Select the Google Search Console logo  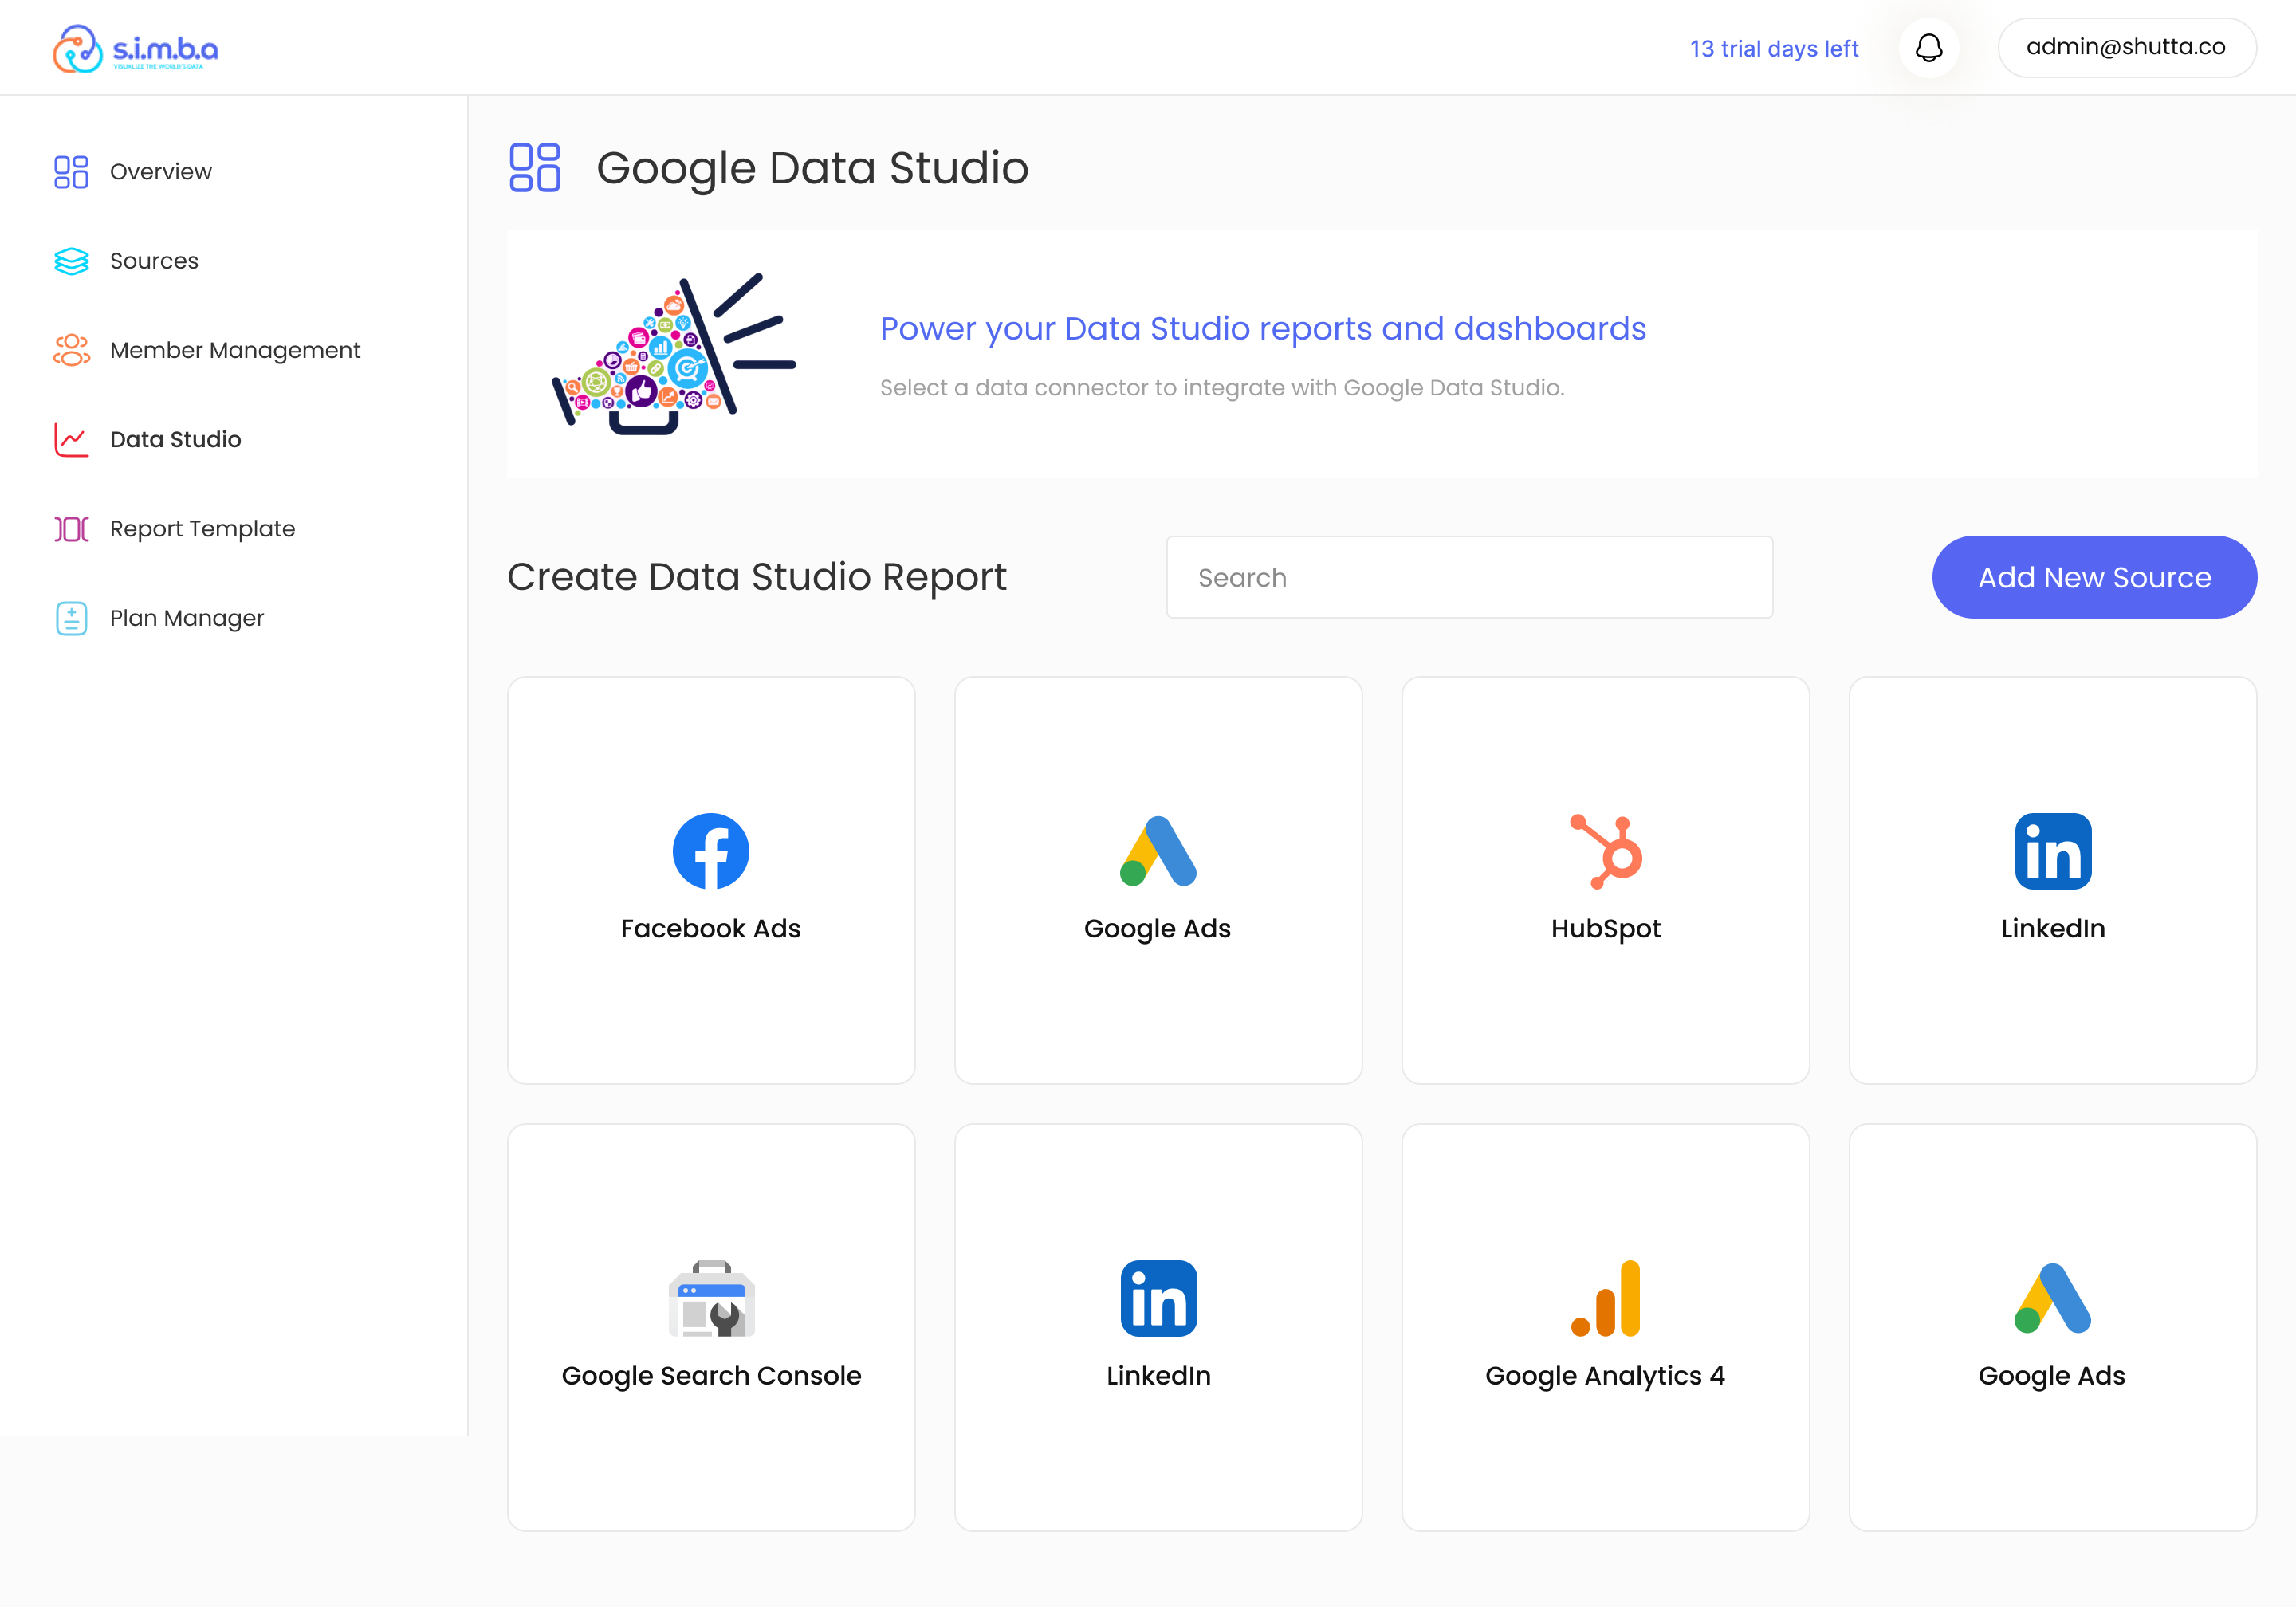711,1298
